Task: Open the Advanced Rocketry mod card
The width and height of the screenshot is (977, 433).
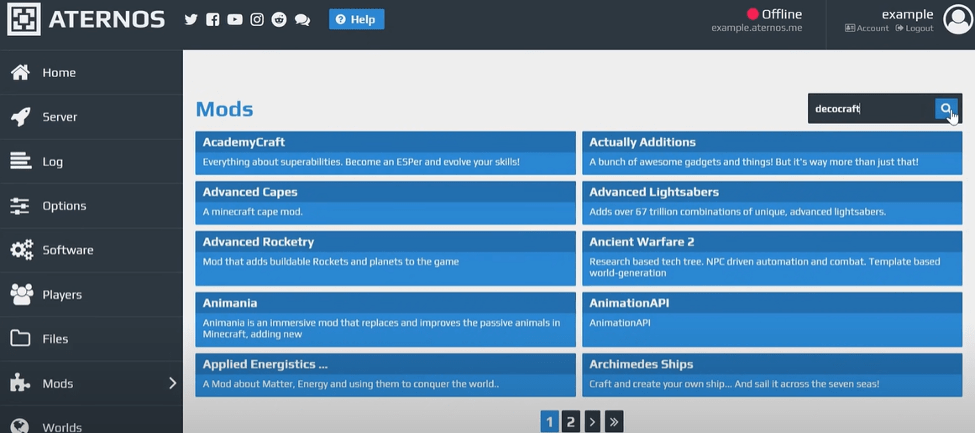Action: click(385, 258)
